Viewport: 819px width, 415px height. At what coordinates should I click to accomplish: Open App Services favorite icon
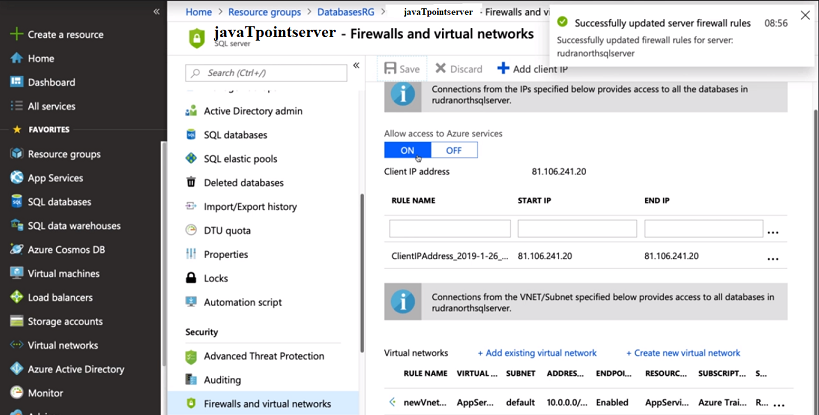(x=17, y=177)
